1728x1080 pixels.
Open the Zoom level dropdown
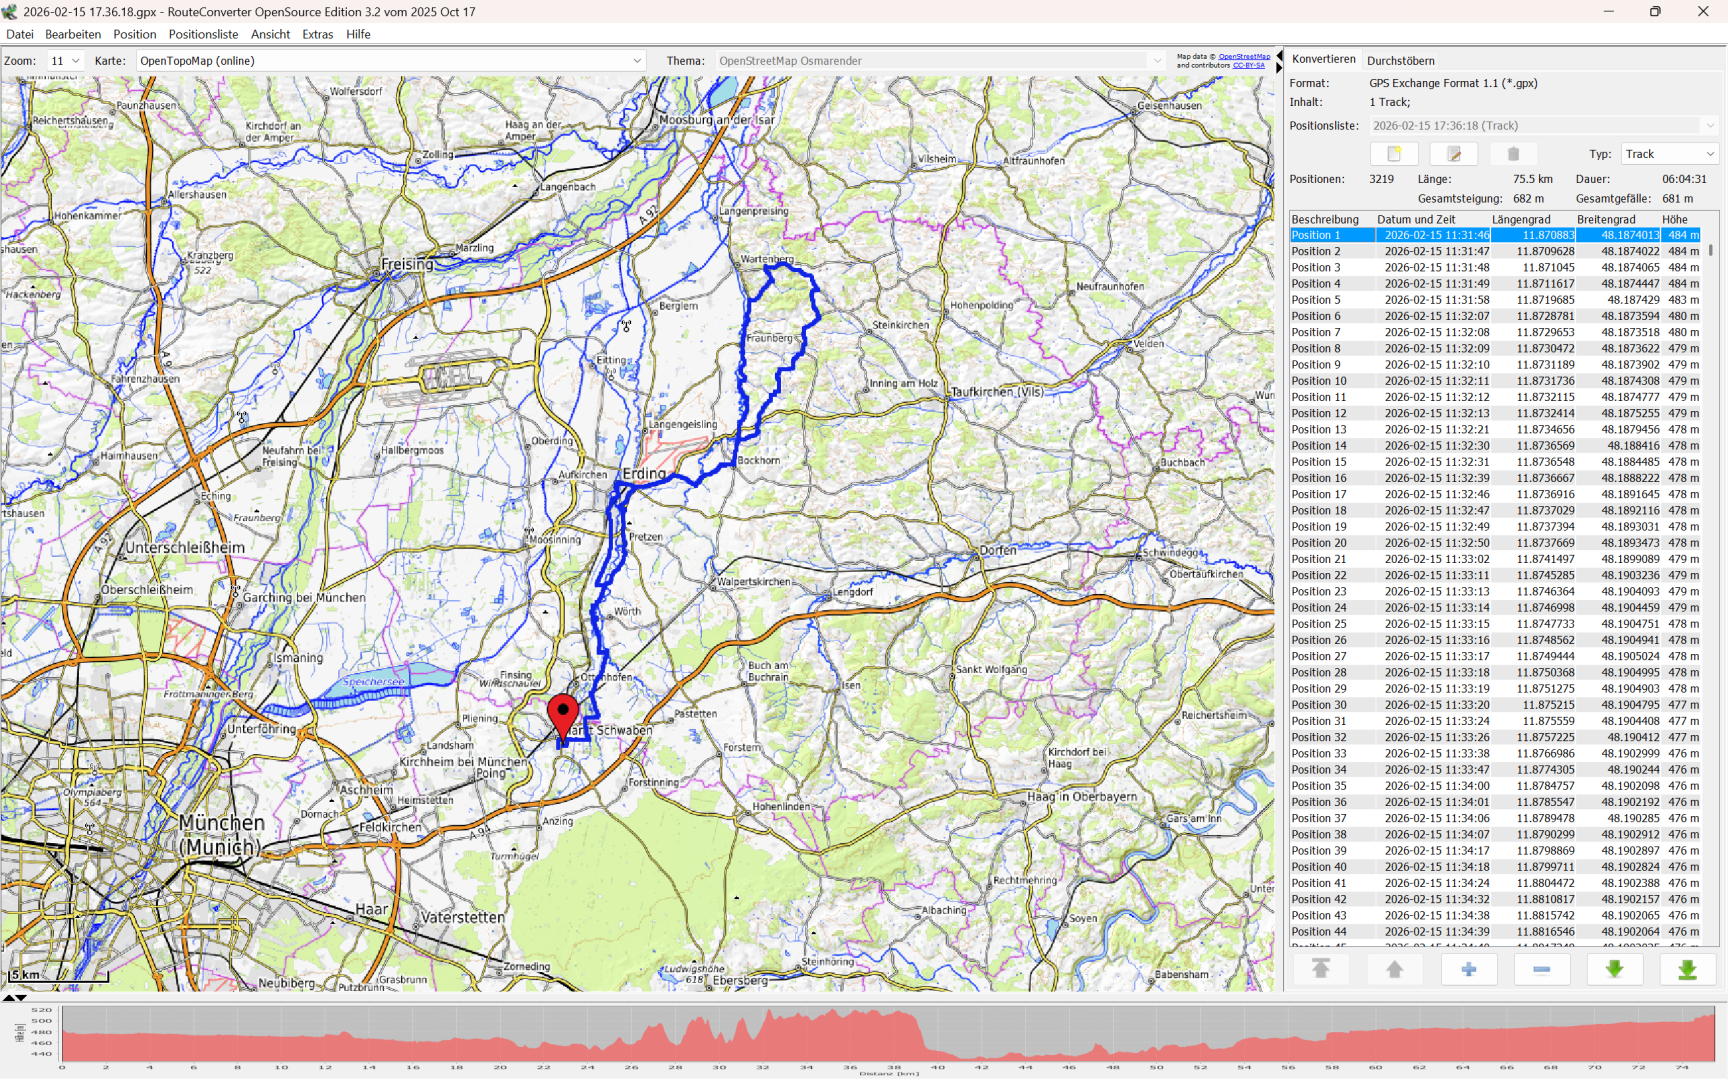pos(66,61)
